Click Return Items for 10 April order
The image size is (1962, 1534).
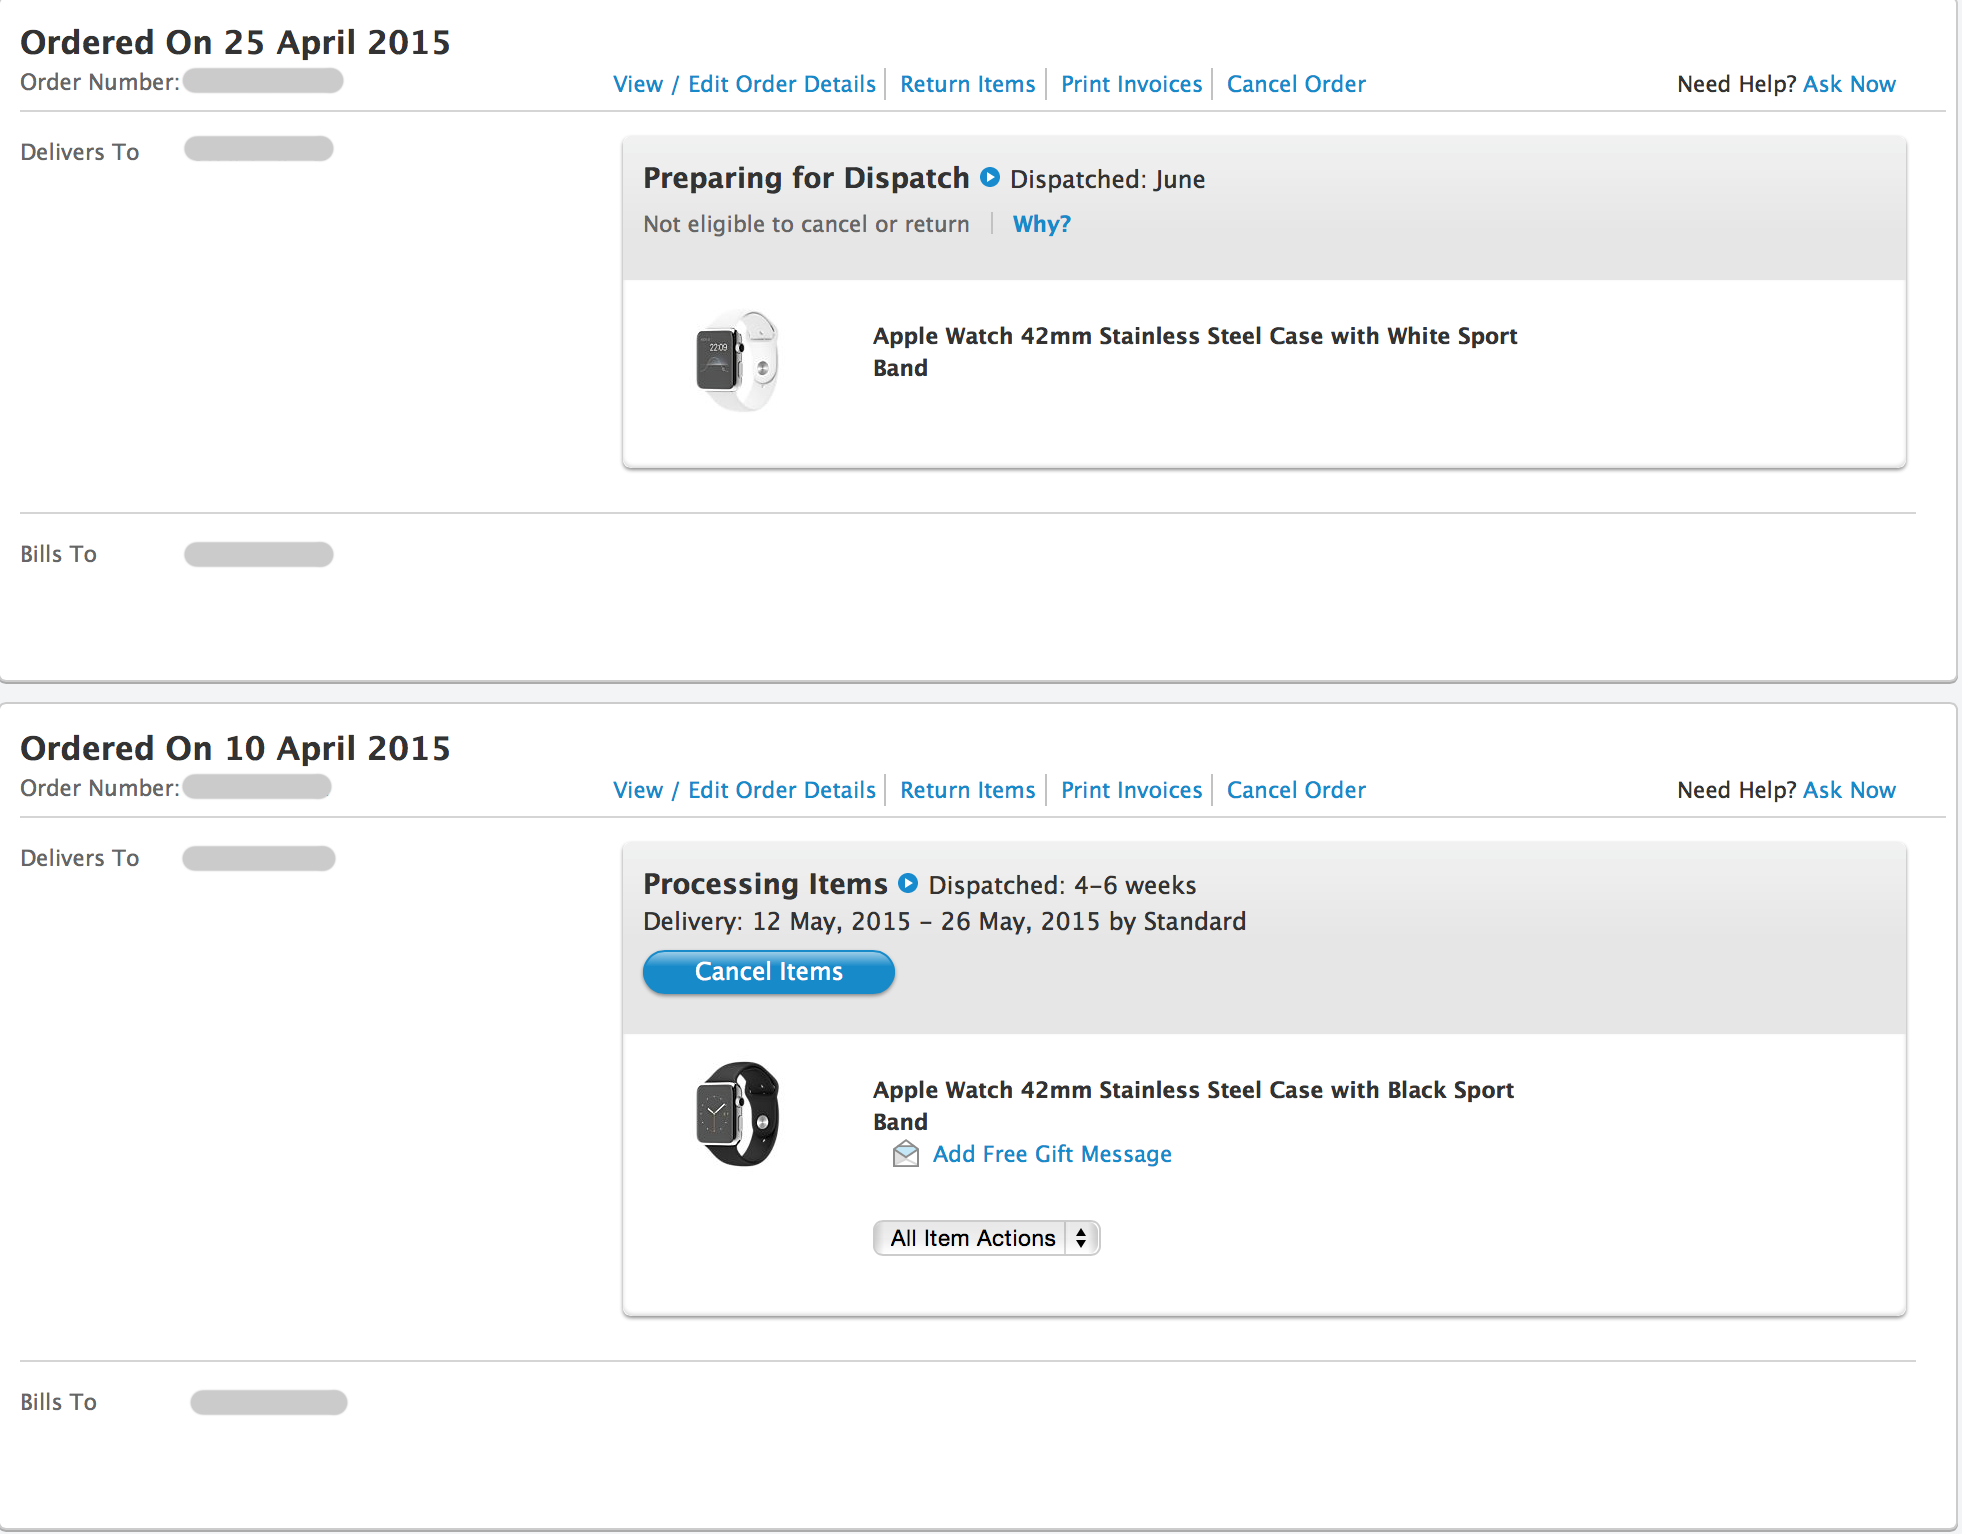[x=967, y=790]
